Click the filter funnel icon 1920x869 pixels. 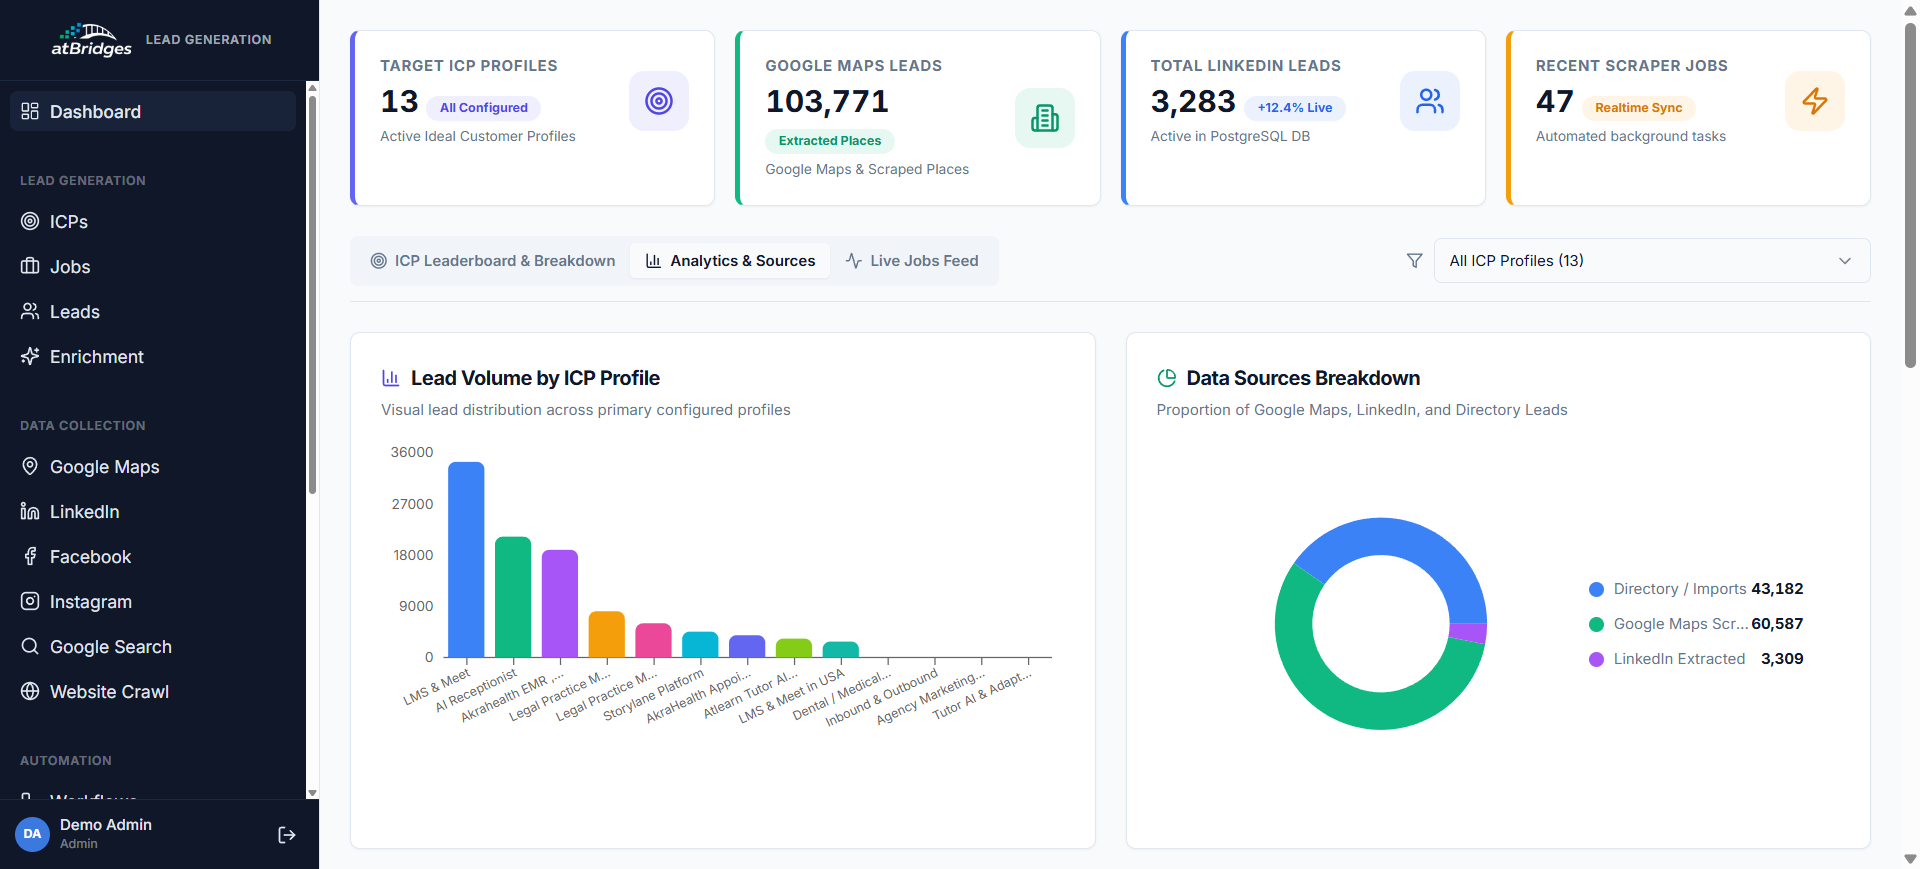coord(1414,261)
